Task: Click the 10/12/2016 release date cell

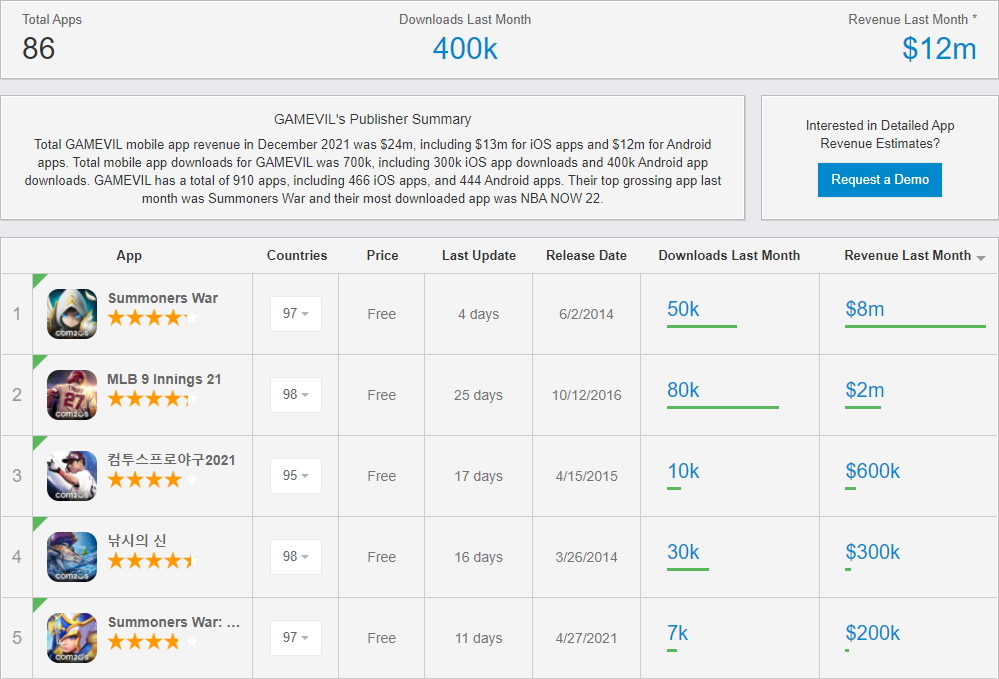Action: [x=586, y=395]
